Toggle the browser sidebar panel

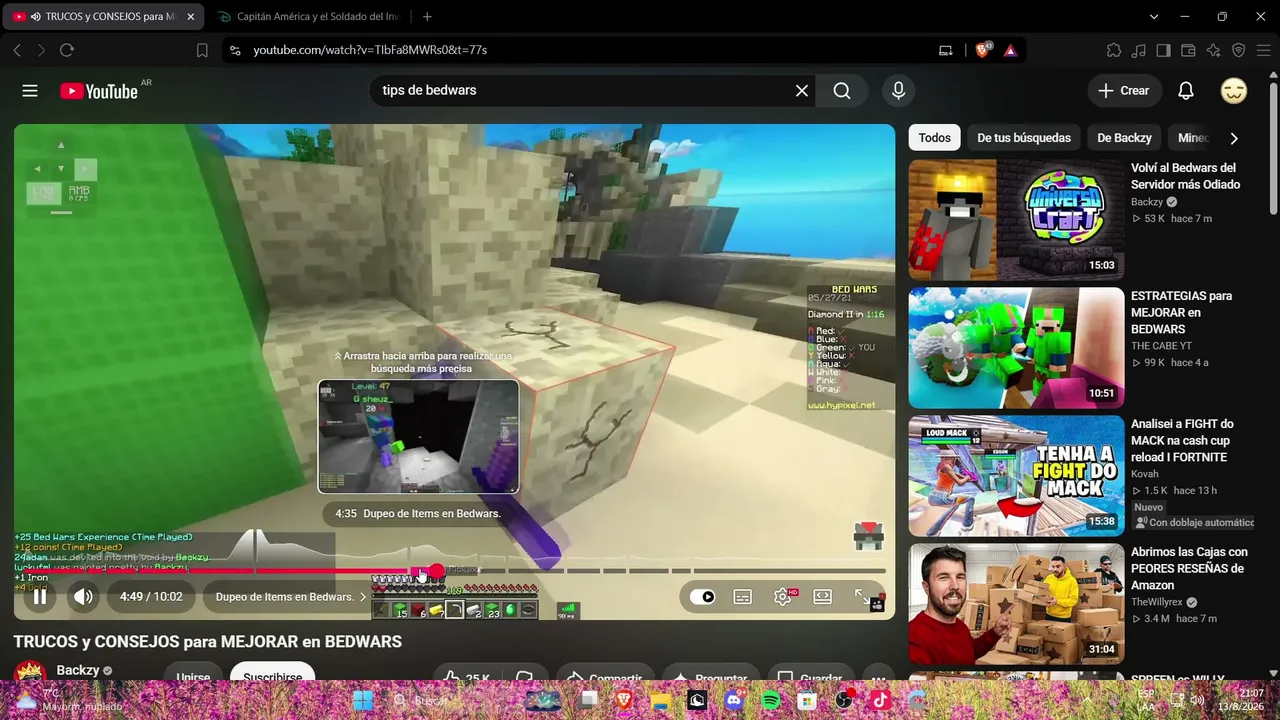pos(1163,50)
